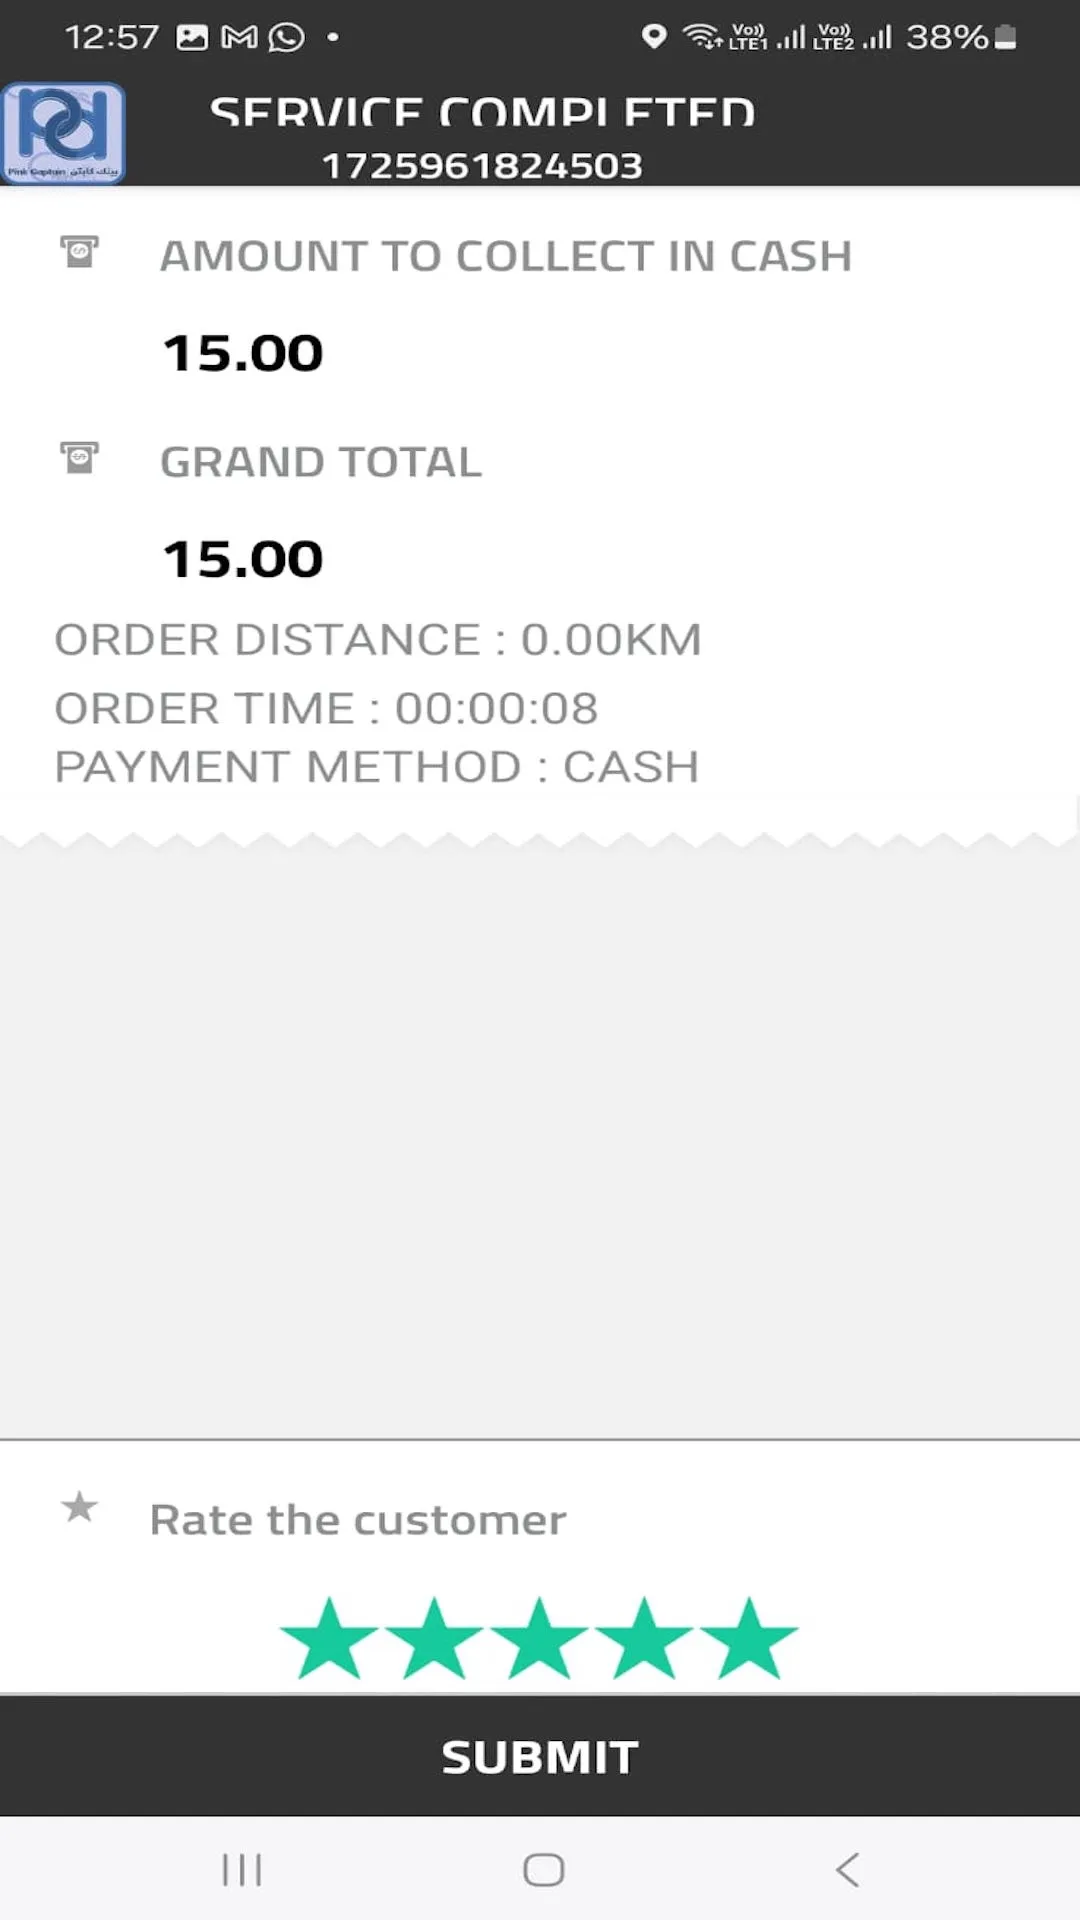Select the fourth green rating star
The width and height of the screenshot is (1080, 1920).
pyautogui.click(x=644, y=1637)
